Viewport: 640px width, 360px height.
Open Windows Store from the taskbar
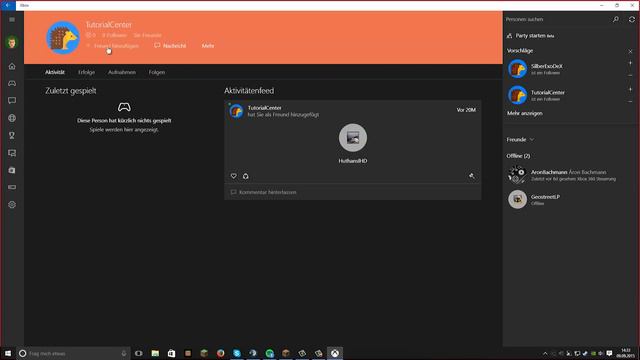pyautogui.click(x=171, y=353)
